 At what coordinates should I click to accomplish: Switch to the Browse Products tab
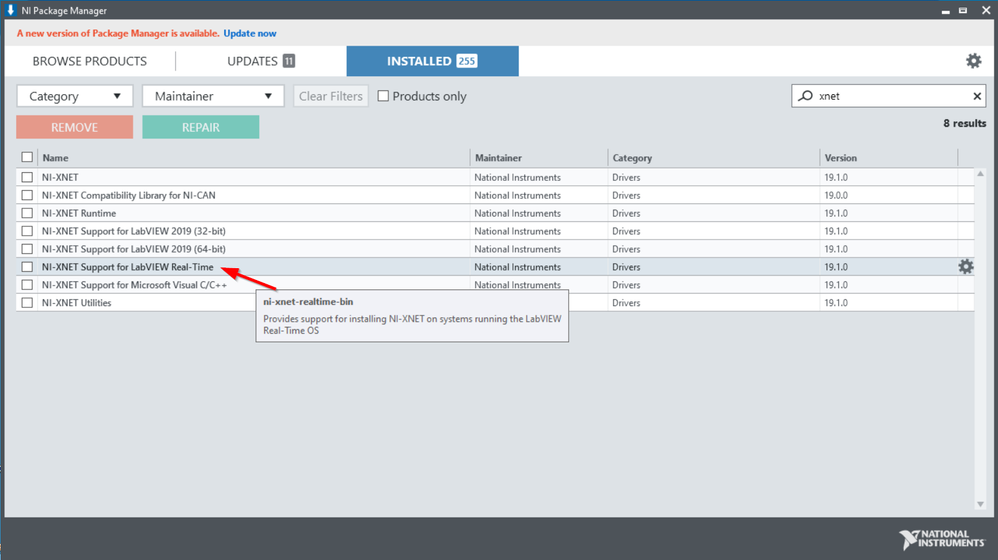(x=90, y=61)
